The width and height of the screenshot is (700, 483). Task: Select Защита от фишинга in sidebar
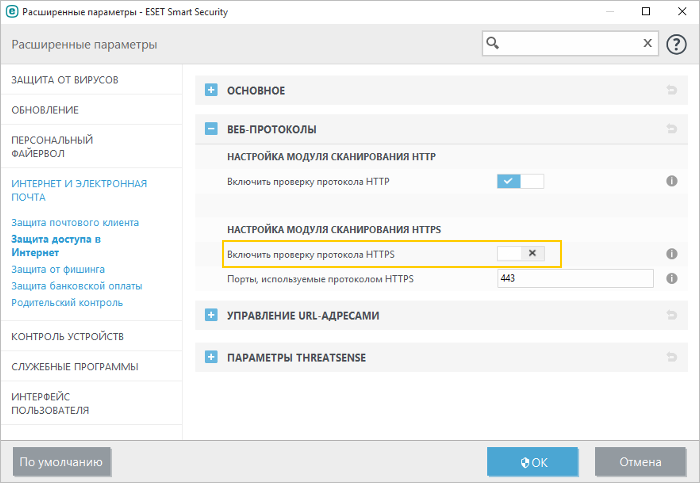click(57, 269)
